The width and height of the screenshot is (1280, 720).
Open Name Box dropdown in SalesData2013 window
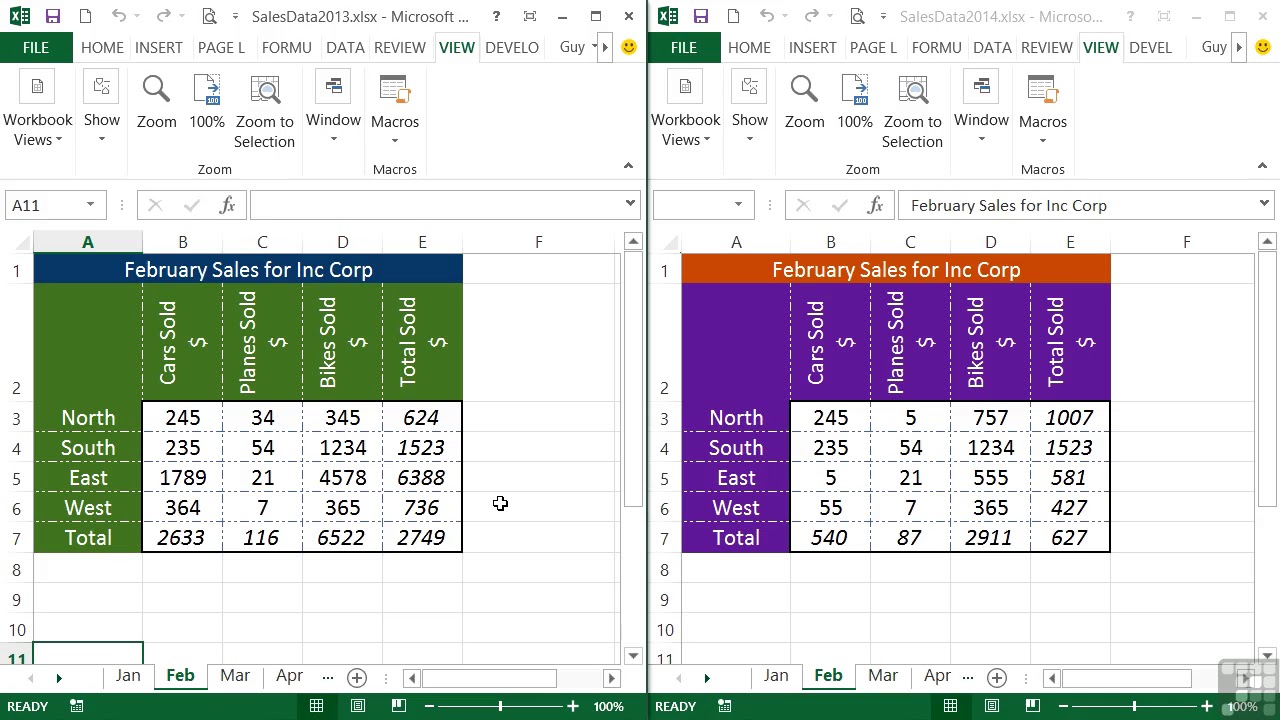click(90, 205)
